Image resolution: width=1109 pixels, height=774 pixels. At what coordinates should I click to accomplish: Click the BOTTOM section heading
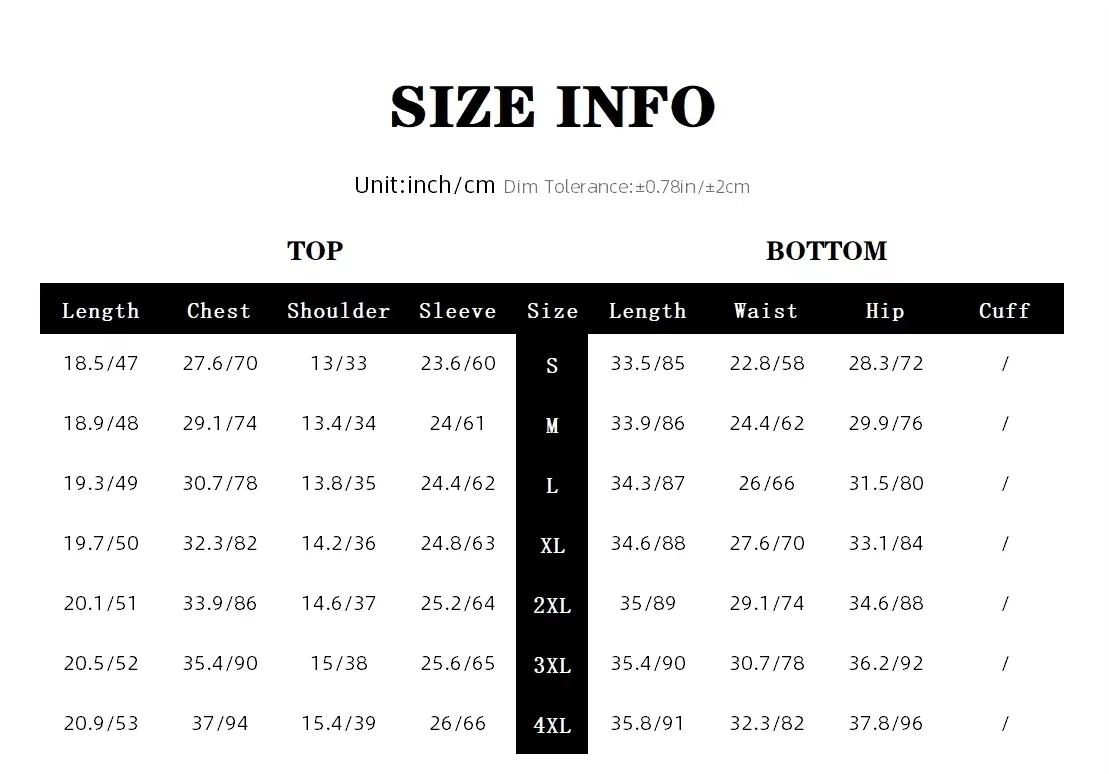click(826, 251)
